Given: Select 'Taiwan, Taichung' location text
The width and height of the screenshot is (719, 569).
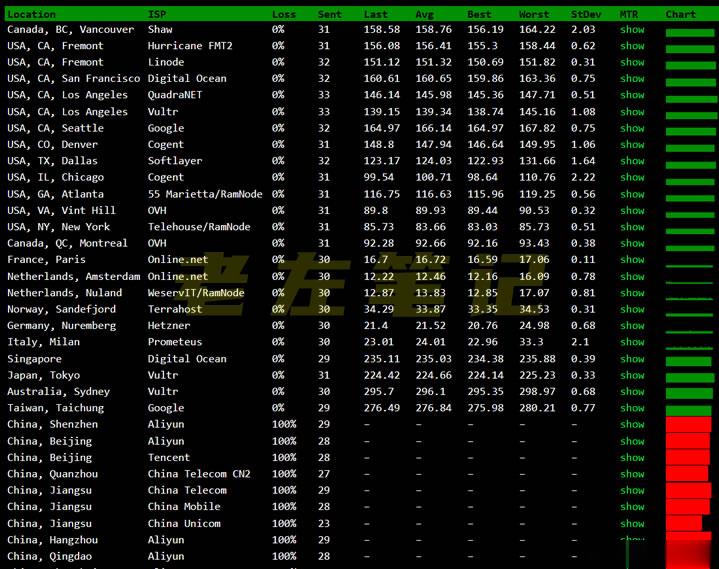Looking at the screenshot, I should [55, 408].
